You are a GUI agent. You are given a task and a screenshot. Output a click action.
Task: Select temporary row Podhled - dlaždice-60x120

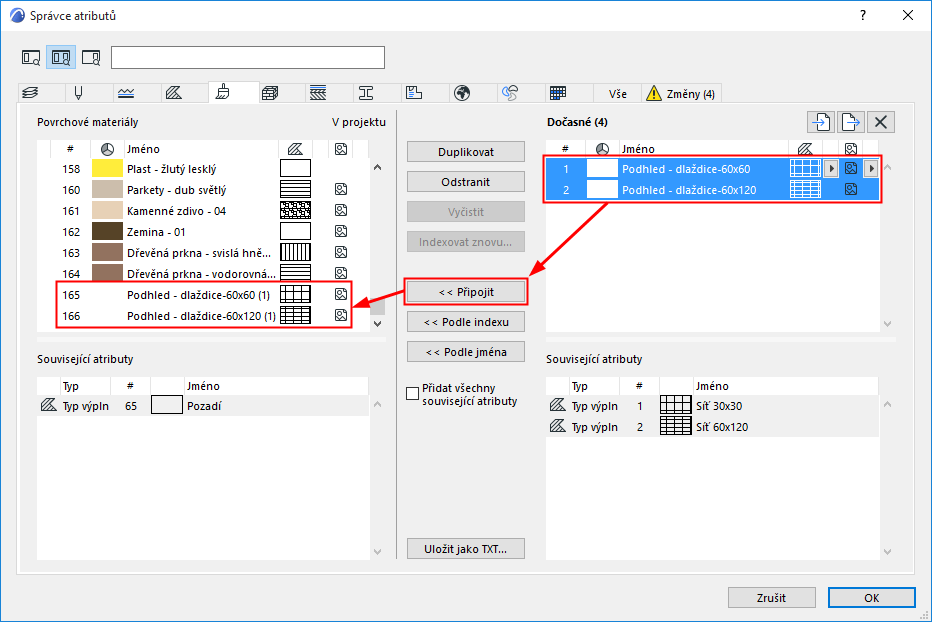click(x=712, y=190)
